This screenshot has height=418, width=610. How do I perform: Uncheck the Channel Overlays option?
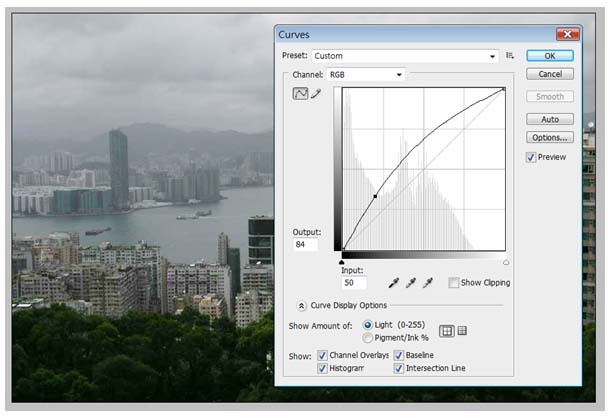click(322, 355)
